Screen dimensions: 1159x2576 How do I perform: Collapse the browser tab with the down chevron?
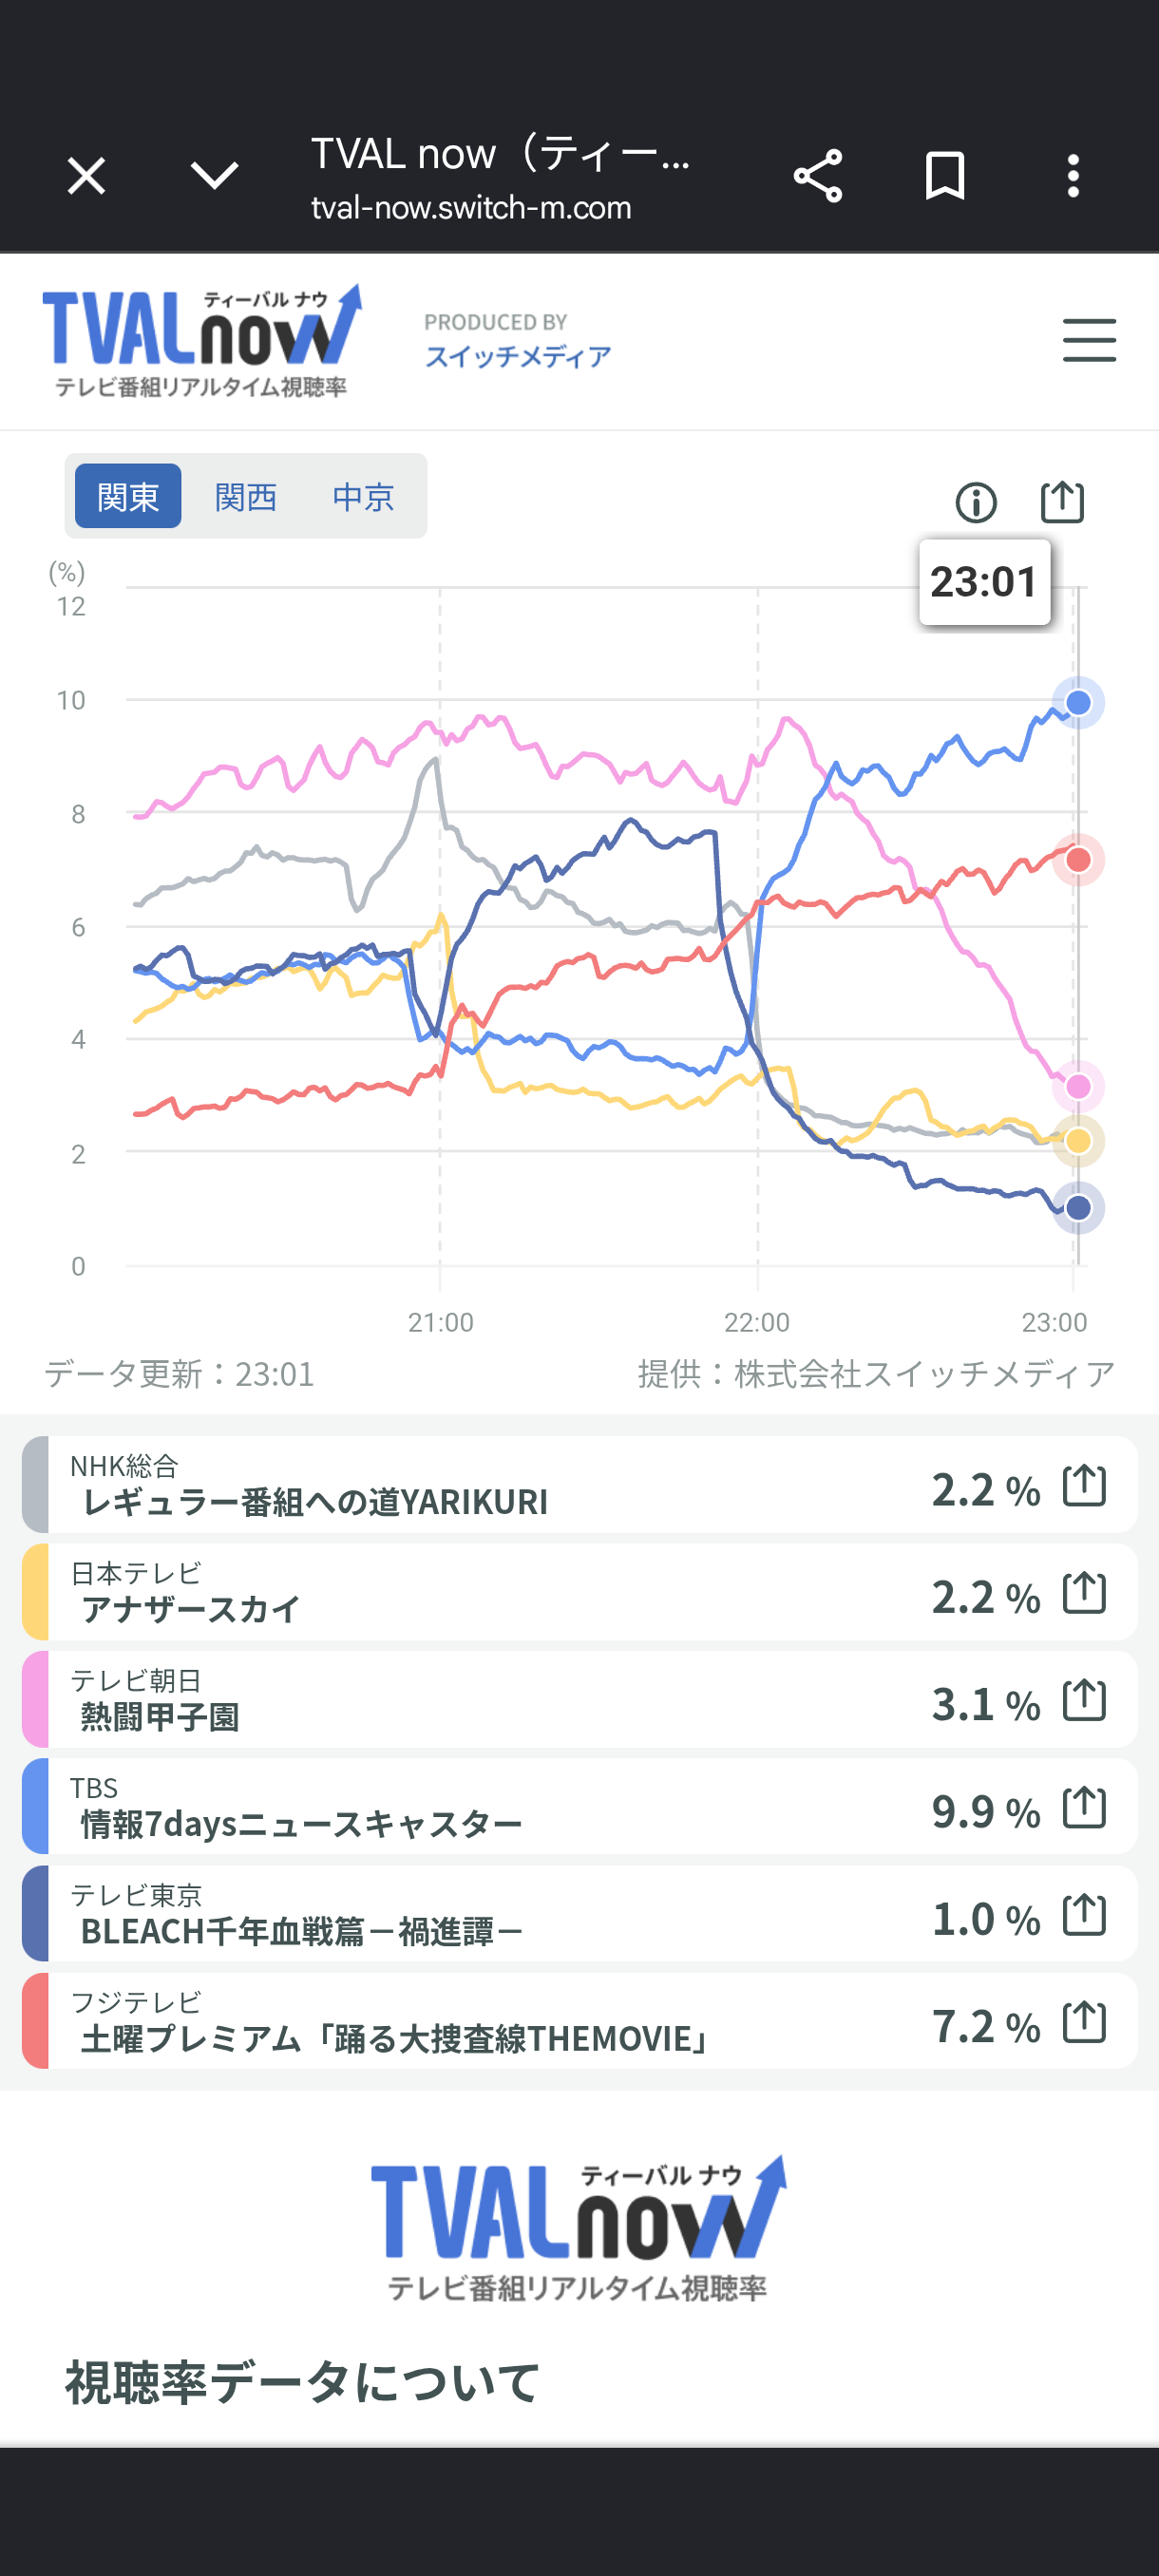(214, 177)
